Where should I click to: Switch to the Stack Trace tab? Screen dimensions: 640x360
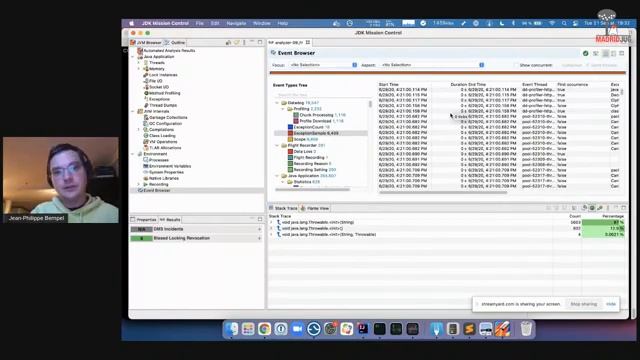[283, 208]
